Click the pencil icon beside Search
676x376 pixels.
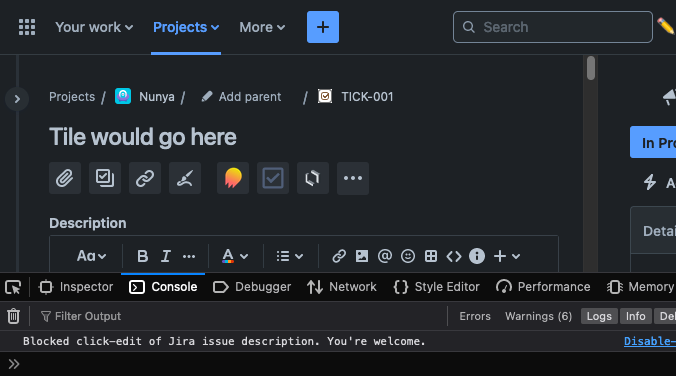pyautogui.click(x=666, y=27)
